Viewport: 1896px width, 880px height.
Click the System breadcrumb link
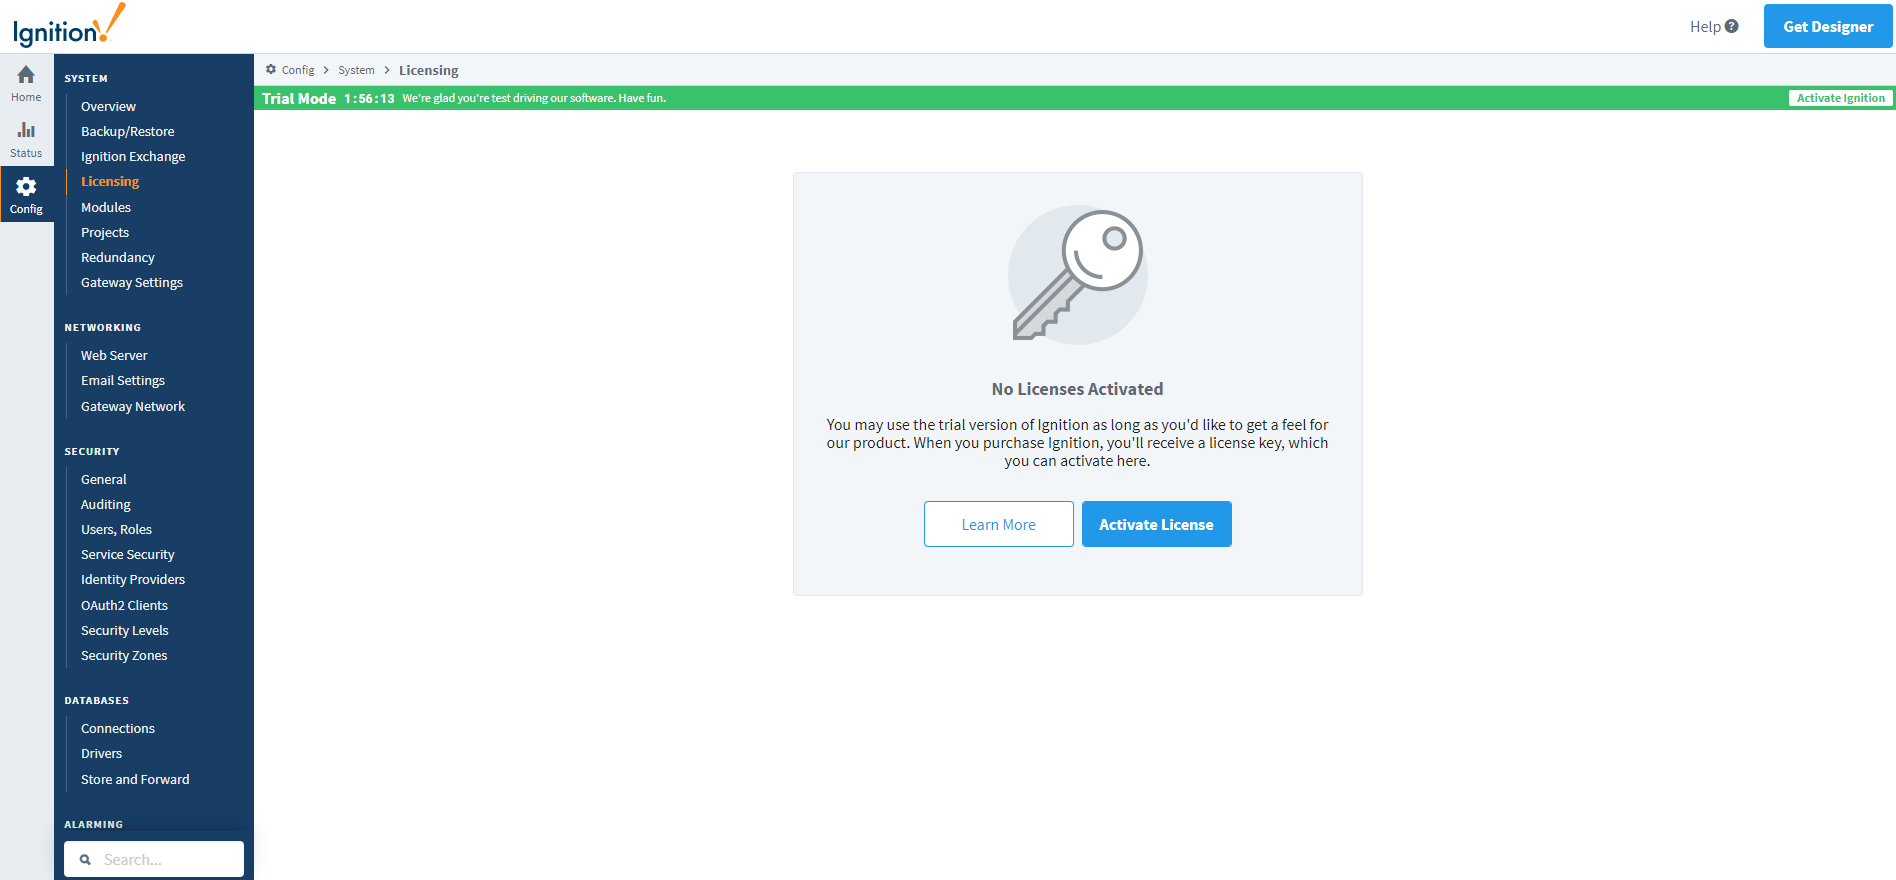[x=356, y=70]
